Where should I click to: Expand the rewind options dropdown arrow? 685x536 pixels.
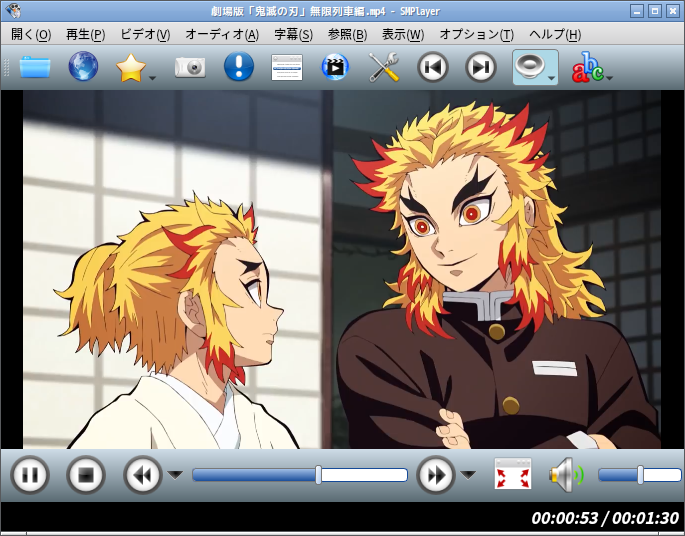tap(176, 475)
